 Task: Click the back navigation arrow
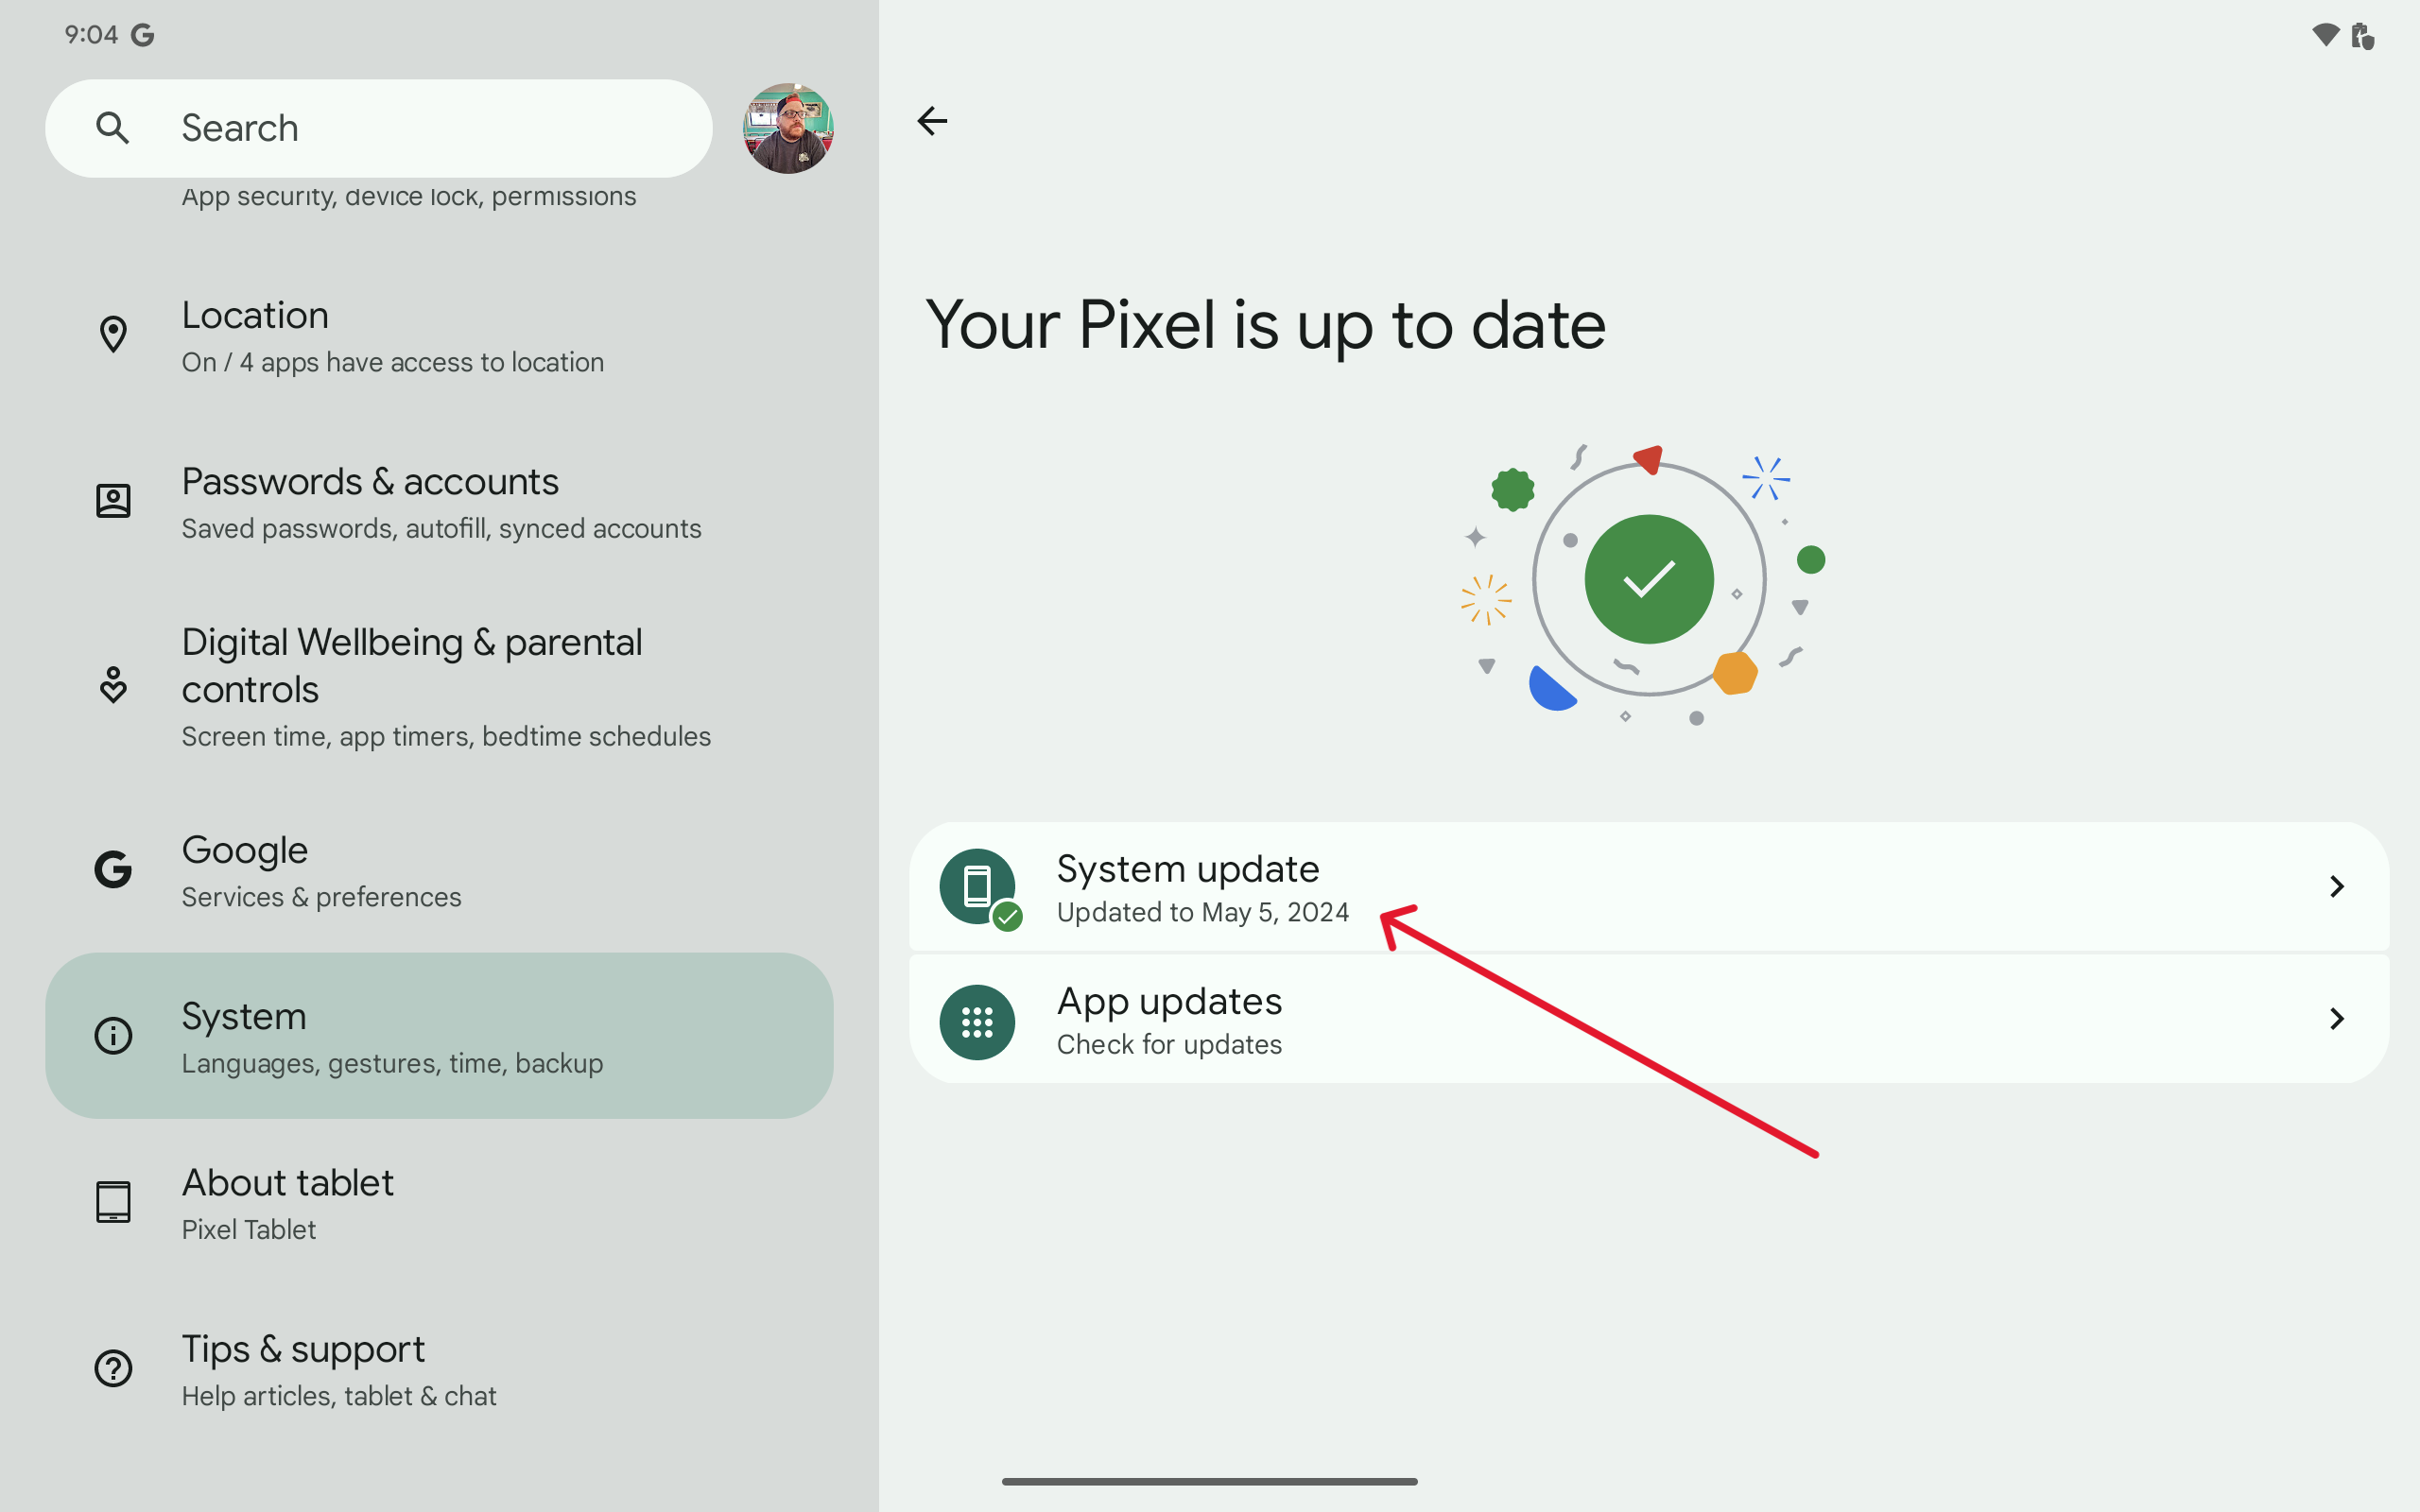pyautogui.click(x=932, y=120)
